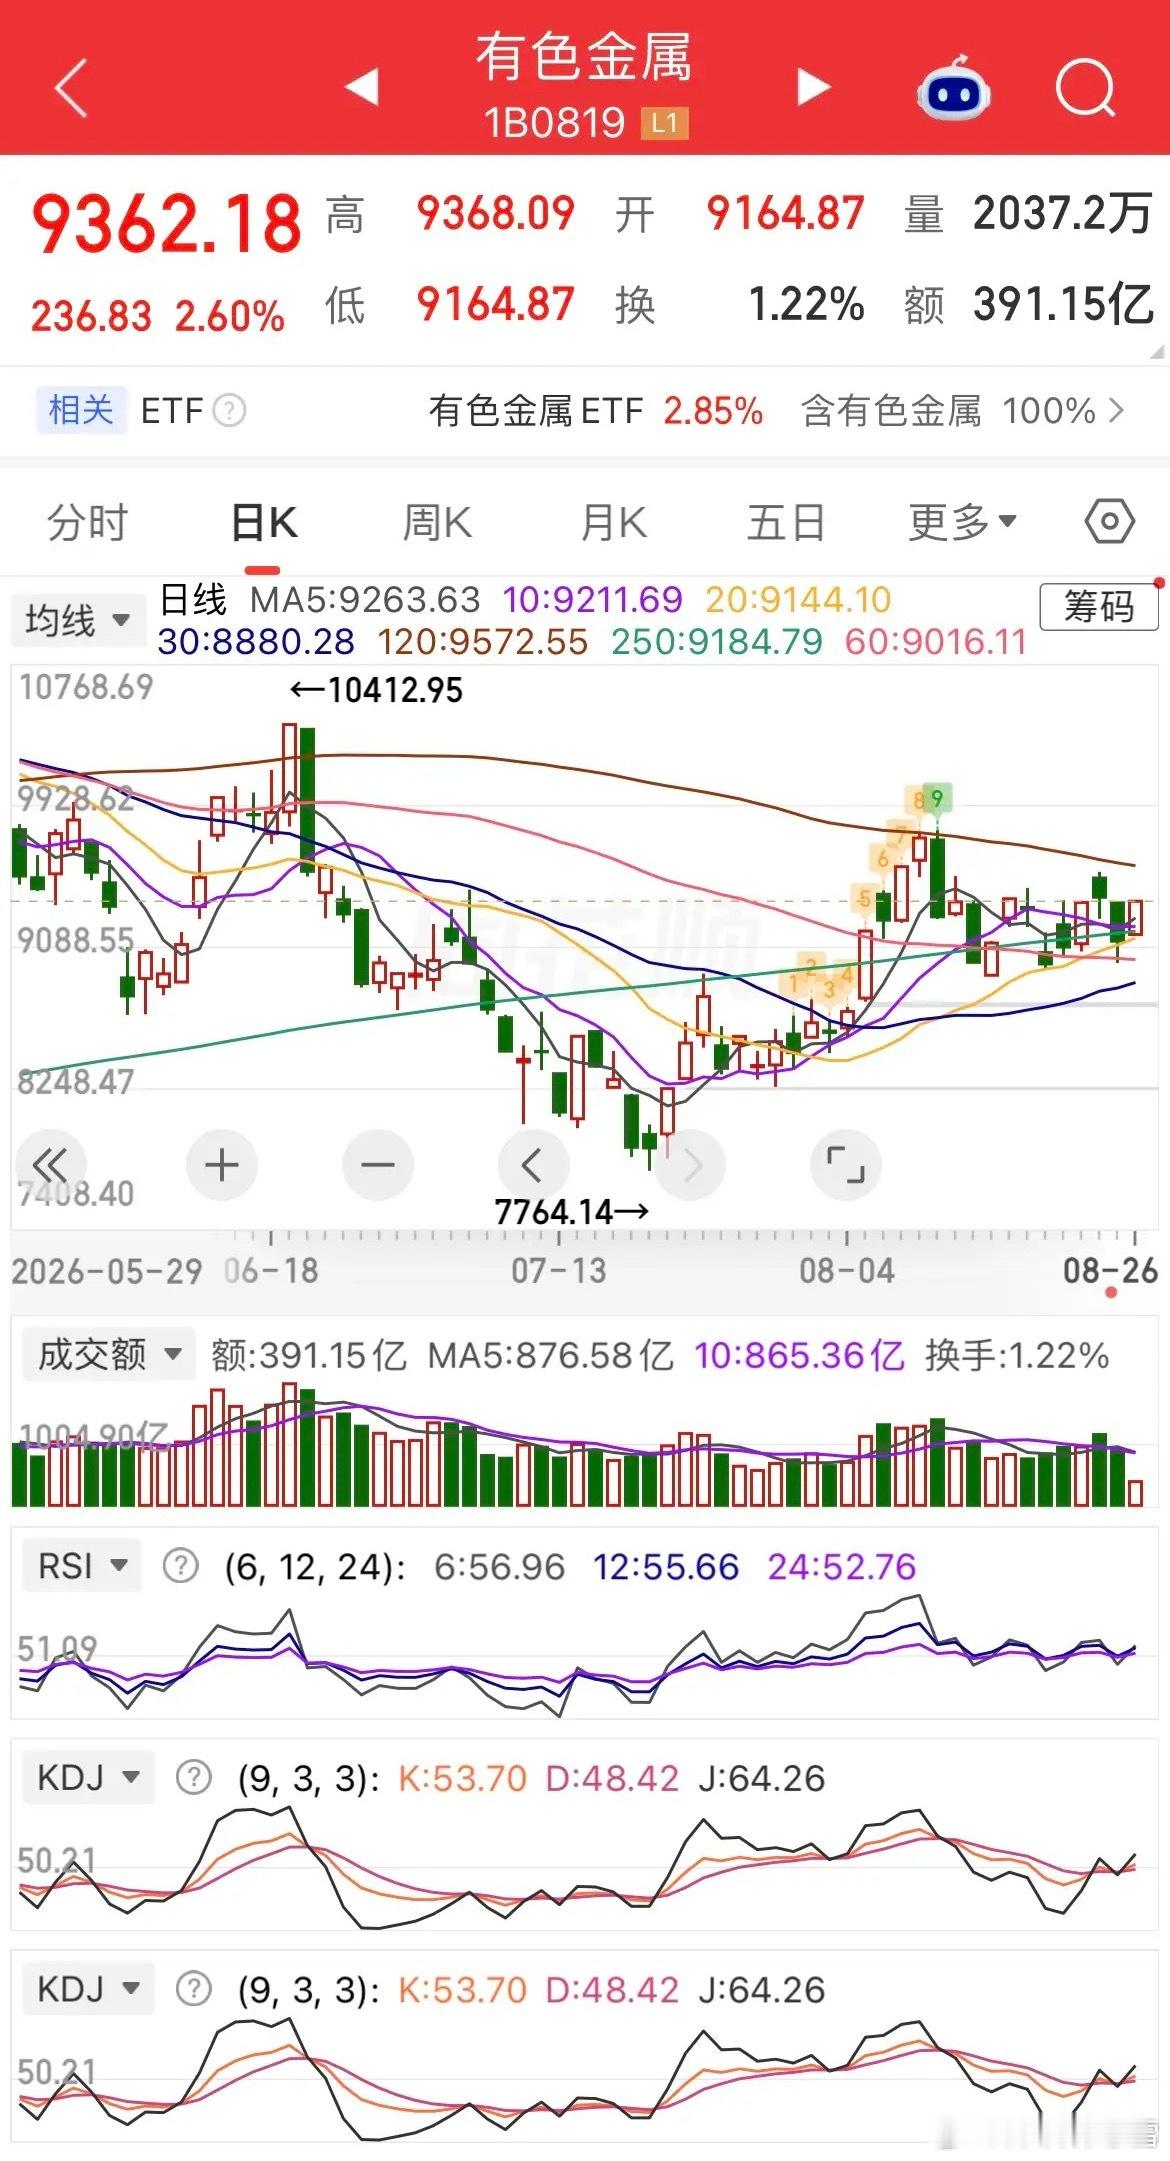Open chart settings hexagon icon

click(x=1110, y=521)
